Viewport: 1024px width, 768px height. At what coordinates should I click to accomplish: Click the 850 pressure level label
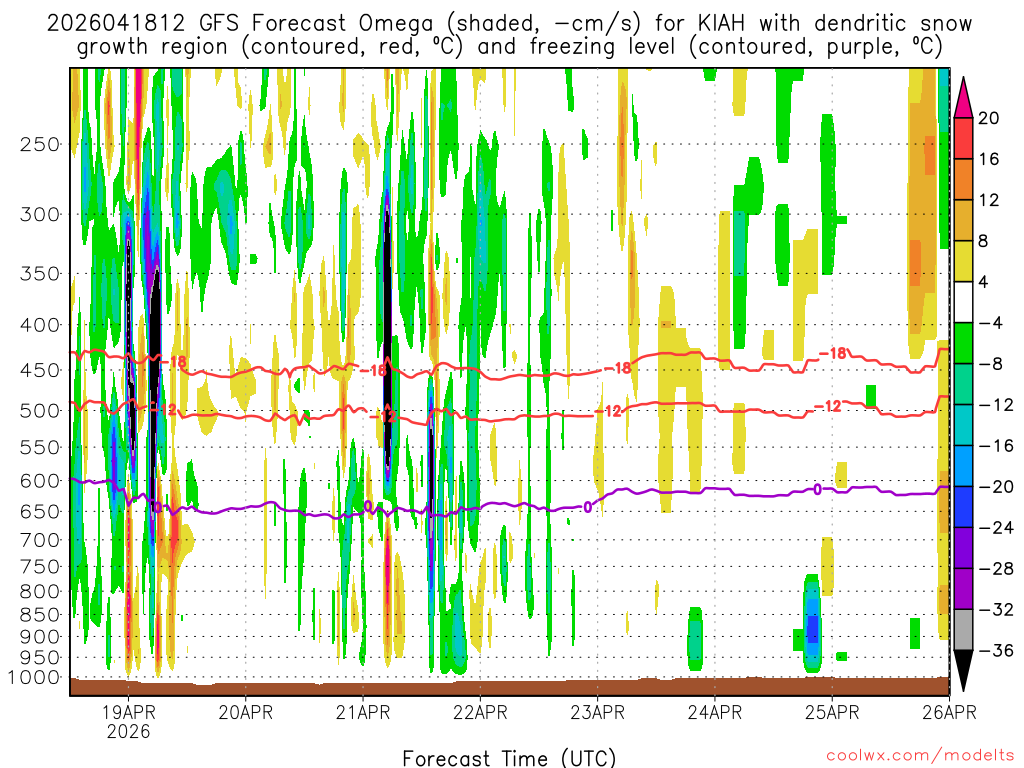tap(40, 615)
